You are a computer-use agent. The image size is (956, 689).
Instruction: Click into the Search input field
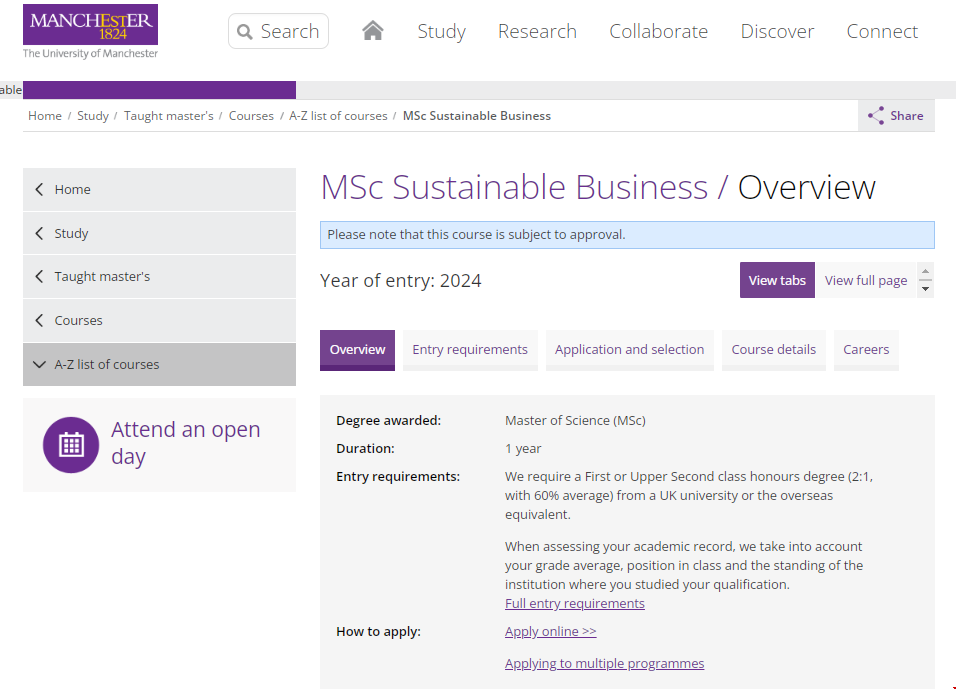(x=289, y=32)
